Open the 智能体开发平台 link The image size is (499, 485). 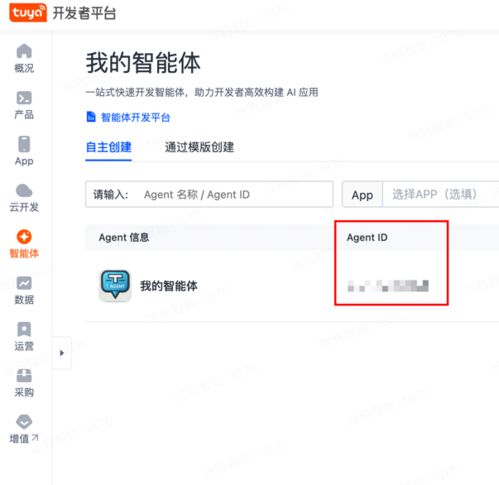tap(136, 117)
